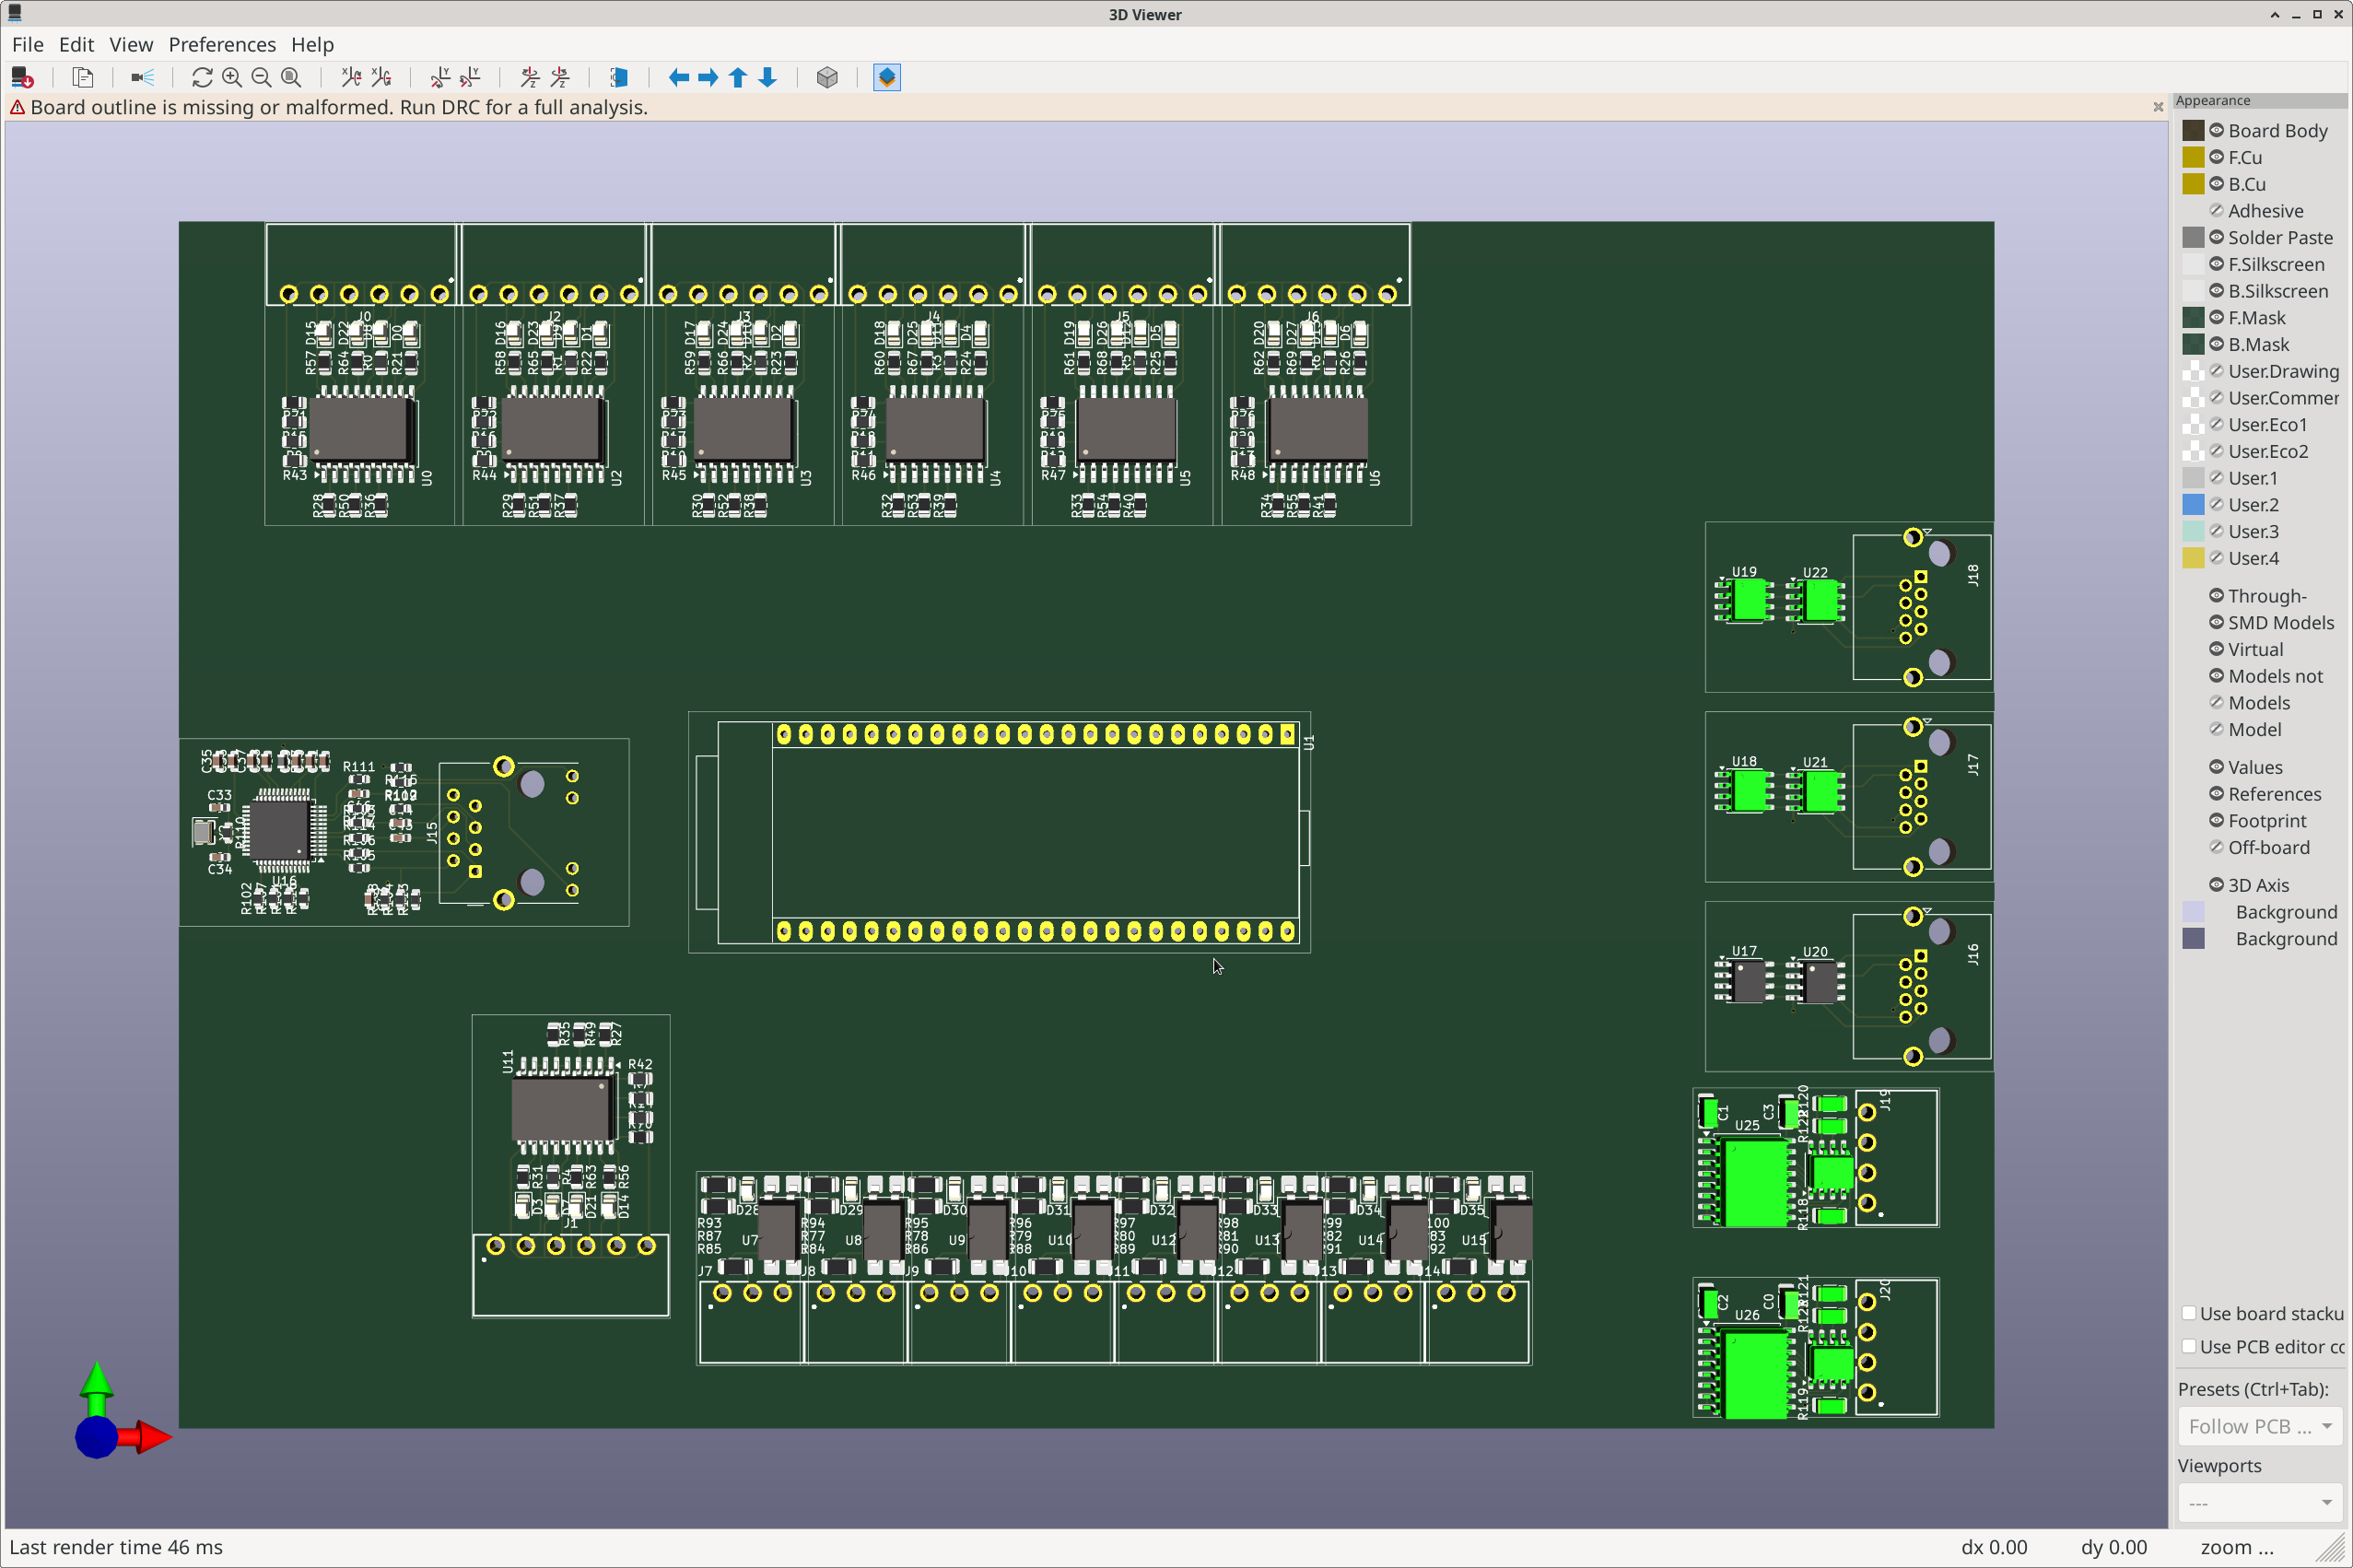The width and height of the screenshot is (2353, 1568).
Task: Copy 3D image to clipboard icon
Action: 83,78
